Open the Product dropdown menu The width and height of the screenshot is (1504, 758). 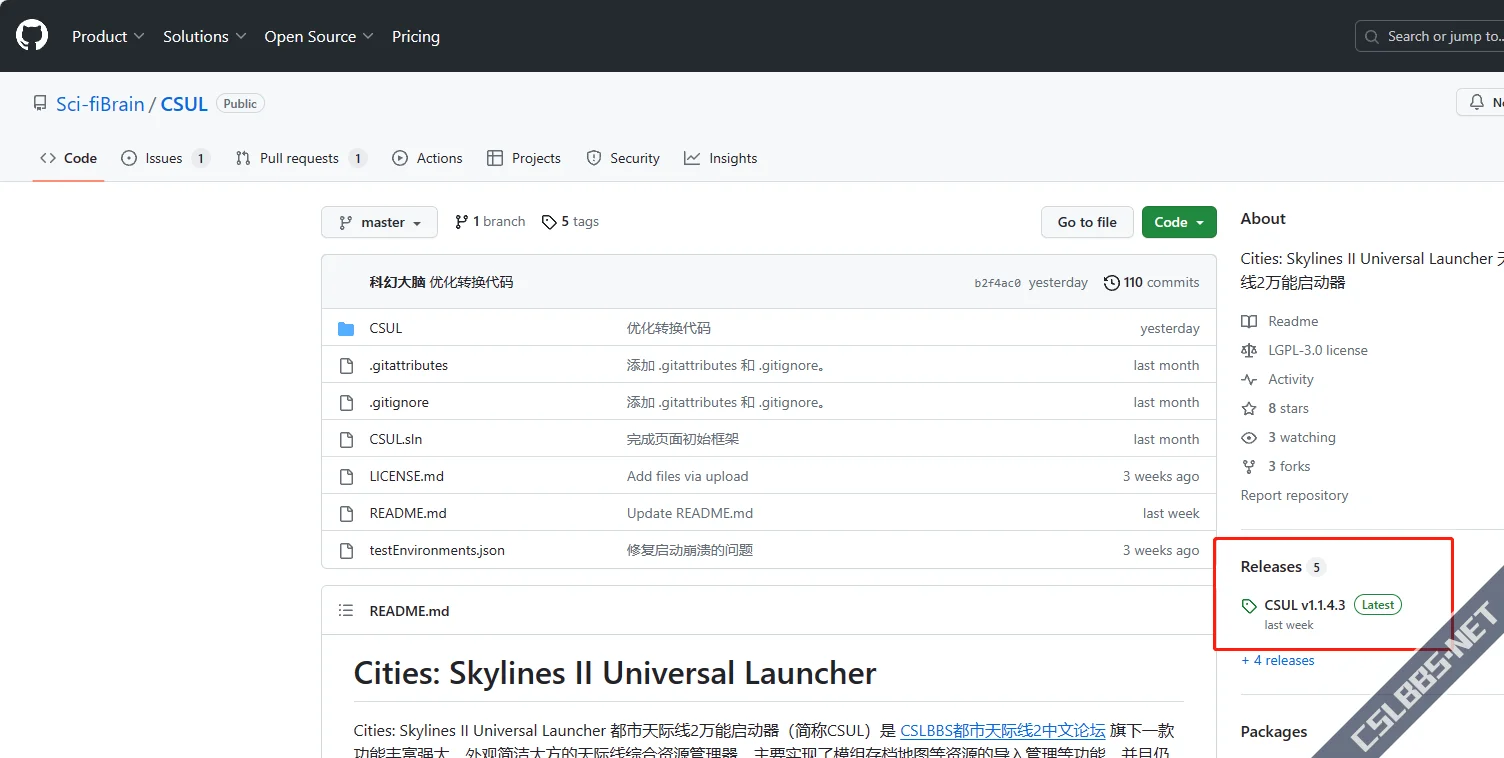(108, 36)
